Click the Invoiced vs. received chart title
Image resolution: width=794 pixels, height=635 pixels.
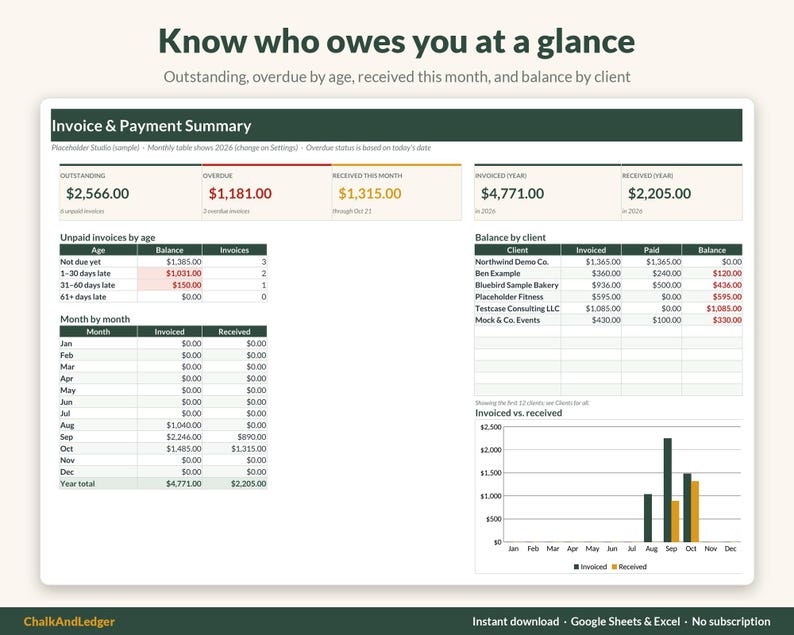point(519,413)
